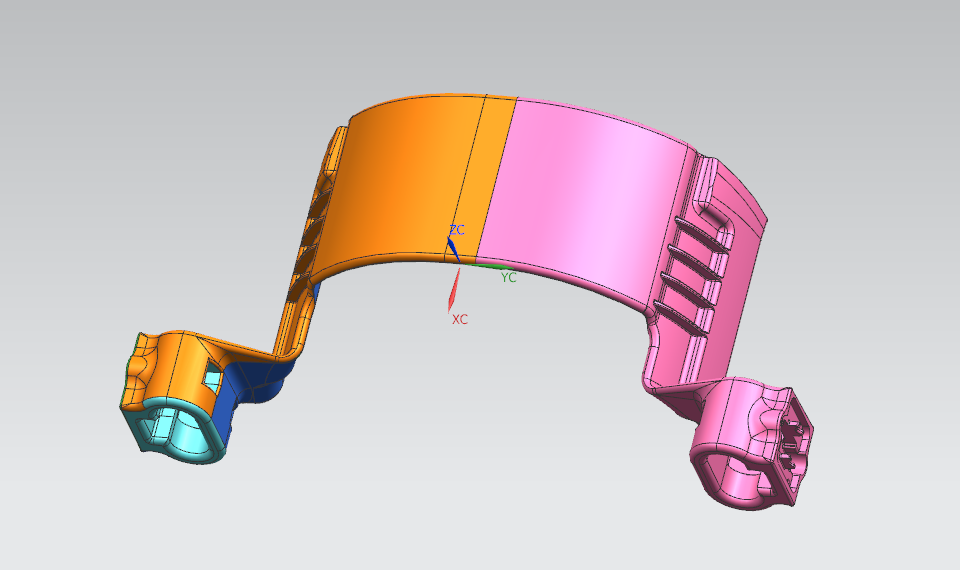Select the red XC axis arrow
The width and height of the screenshot is (960, 570).
click(454, 290)
